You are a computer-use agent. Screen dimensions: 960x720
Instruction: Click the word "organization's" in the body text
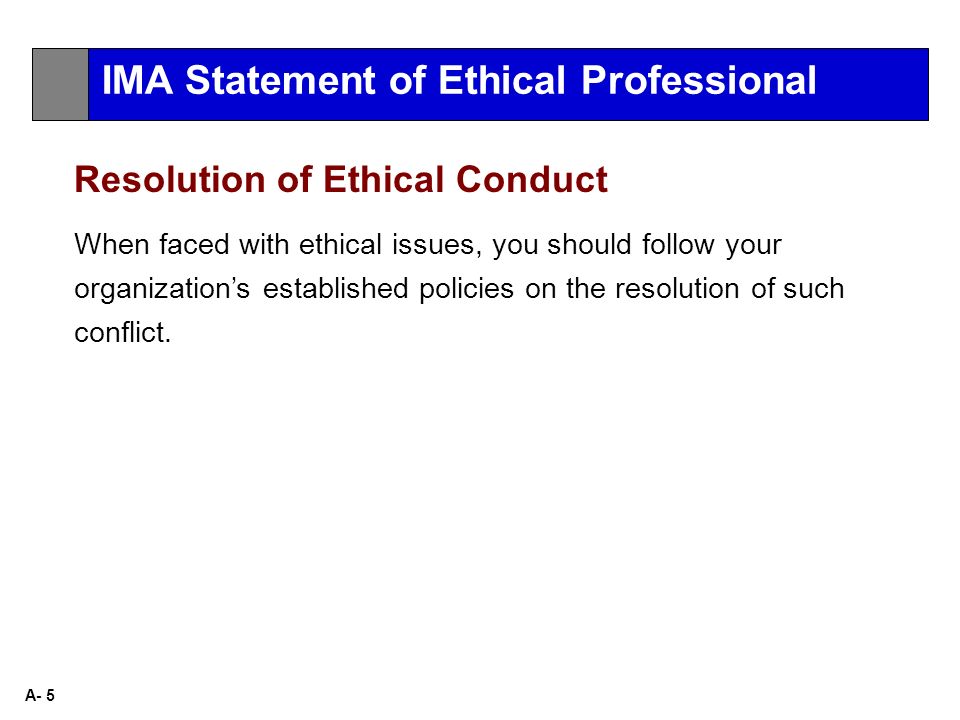162,289
